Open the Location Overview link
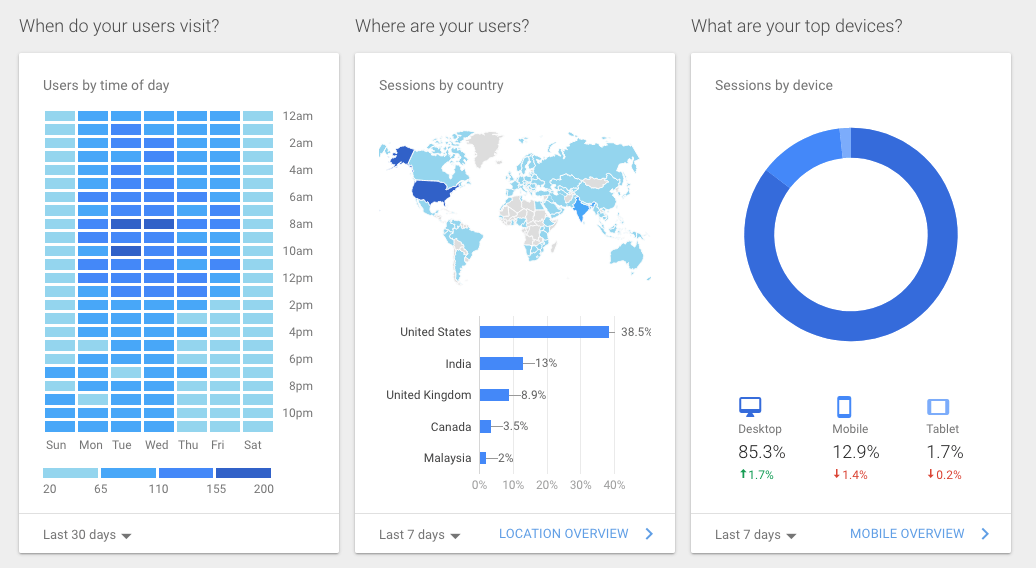1036x568 pixels. point(564,534)
